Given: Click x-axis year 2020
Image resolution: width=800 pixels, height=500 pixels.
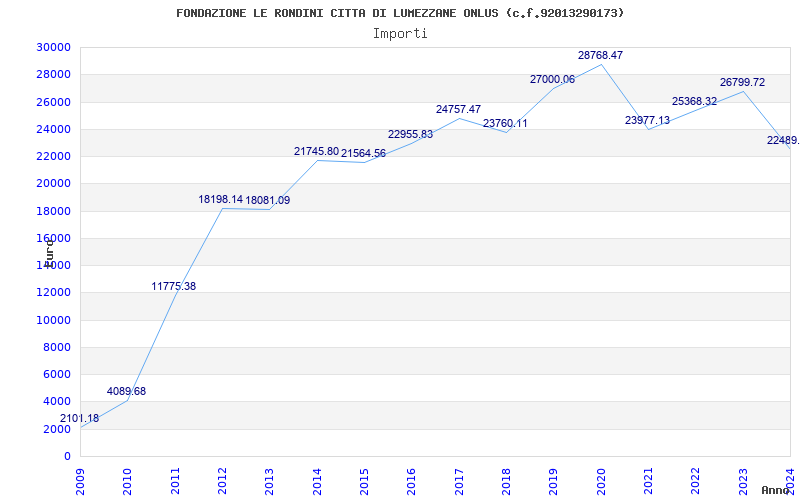Looking at the screenshot, I should click(x=601, y=481).
